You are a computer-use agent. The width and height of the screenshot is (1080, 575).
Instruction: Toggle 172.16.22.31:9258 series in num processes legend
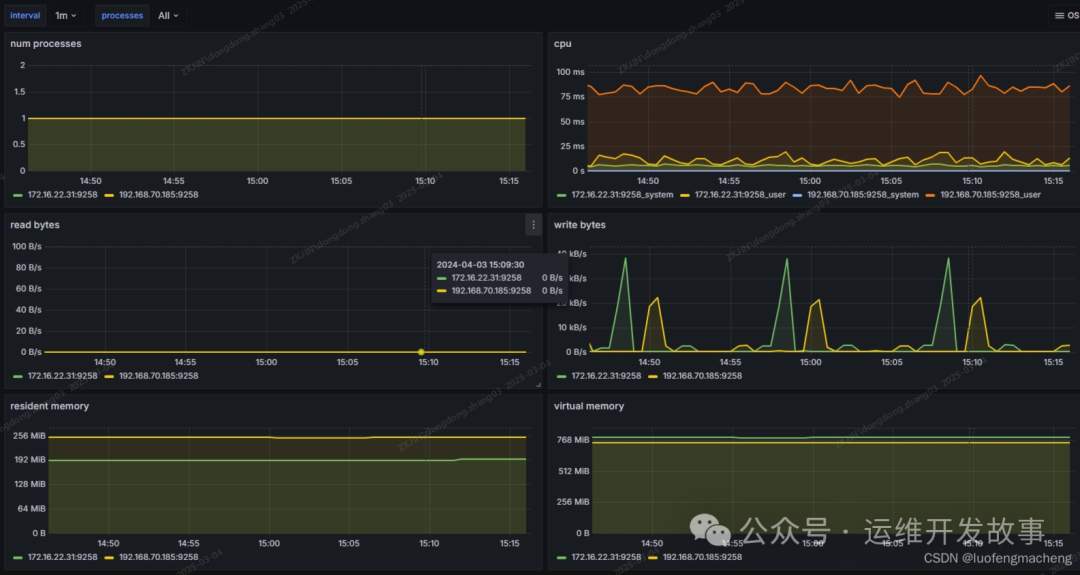62,195
